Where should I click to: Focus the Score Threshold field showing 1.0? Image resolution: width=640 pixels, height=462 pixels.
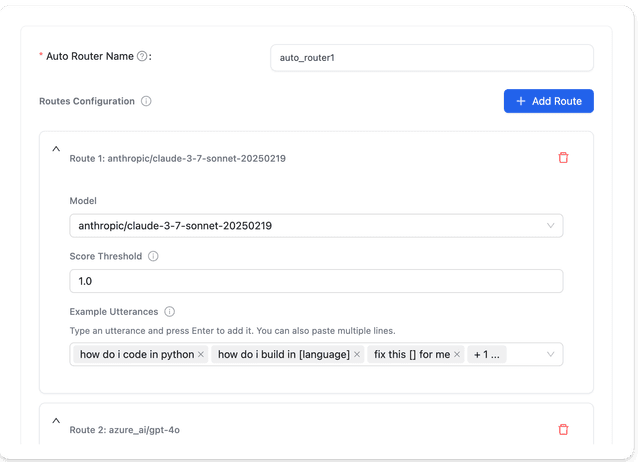pos(316,281)
